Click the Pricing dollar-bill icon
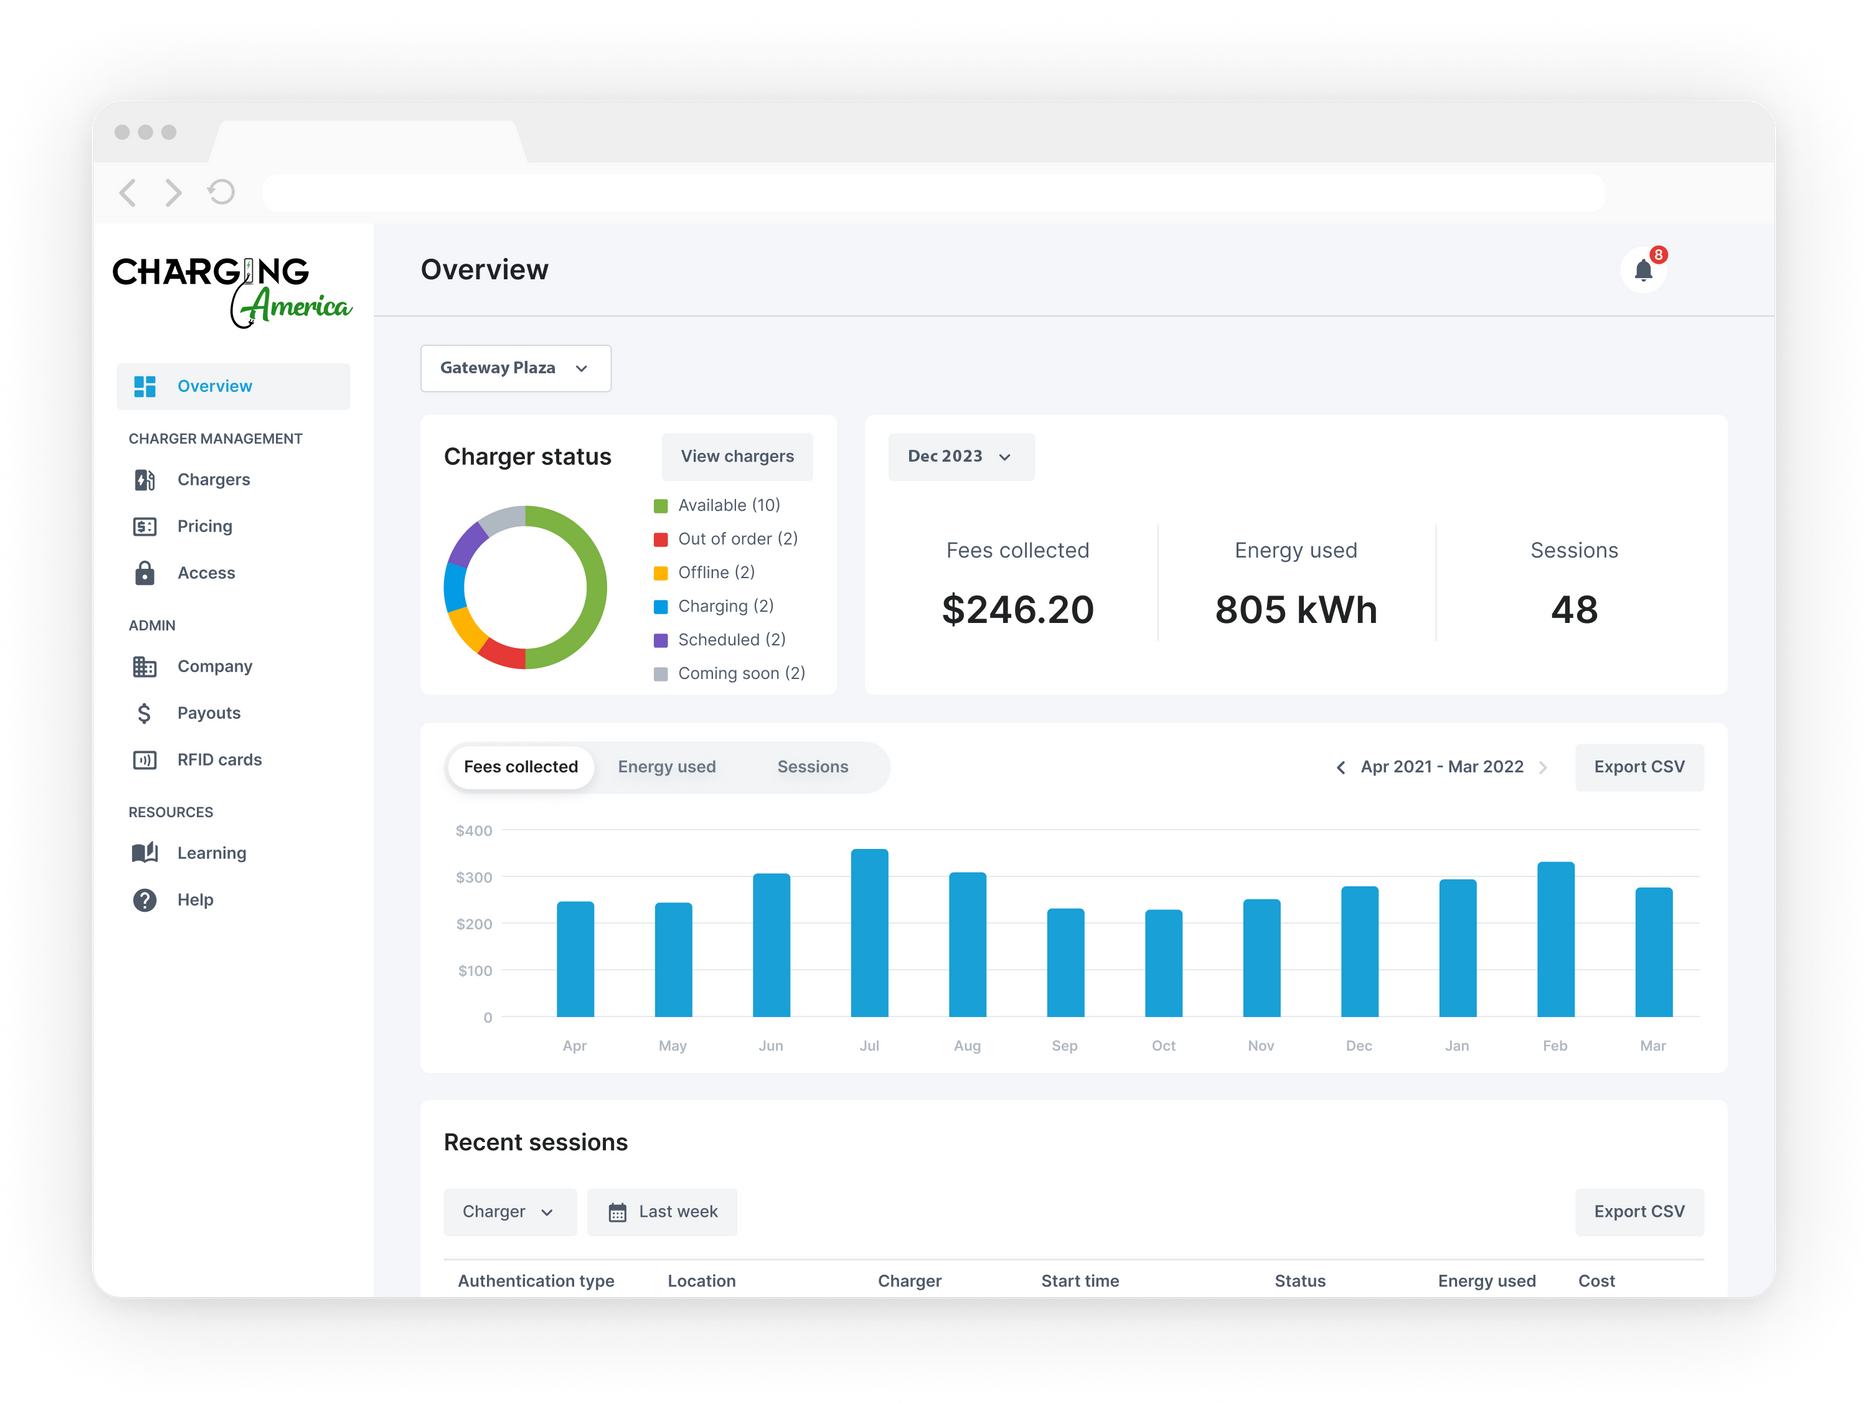This screenshot has width=1874, height=1403. tap(145, 526)
